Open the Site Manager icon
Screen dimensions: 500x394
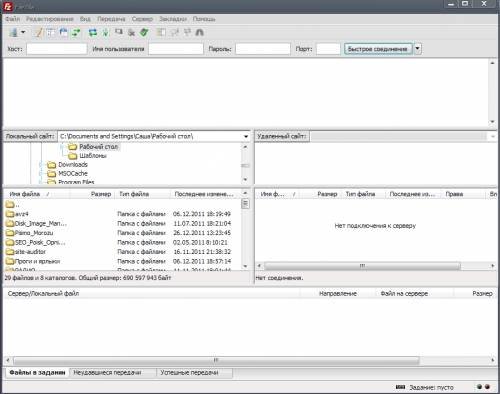click(14, 32)
